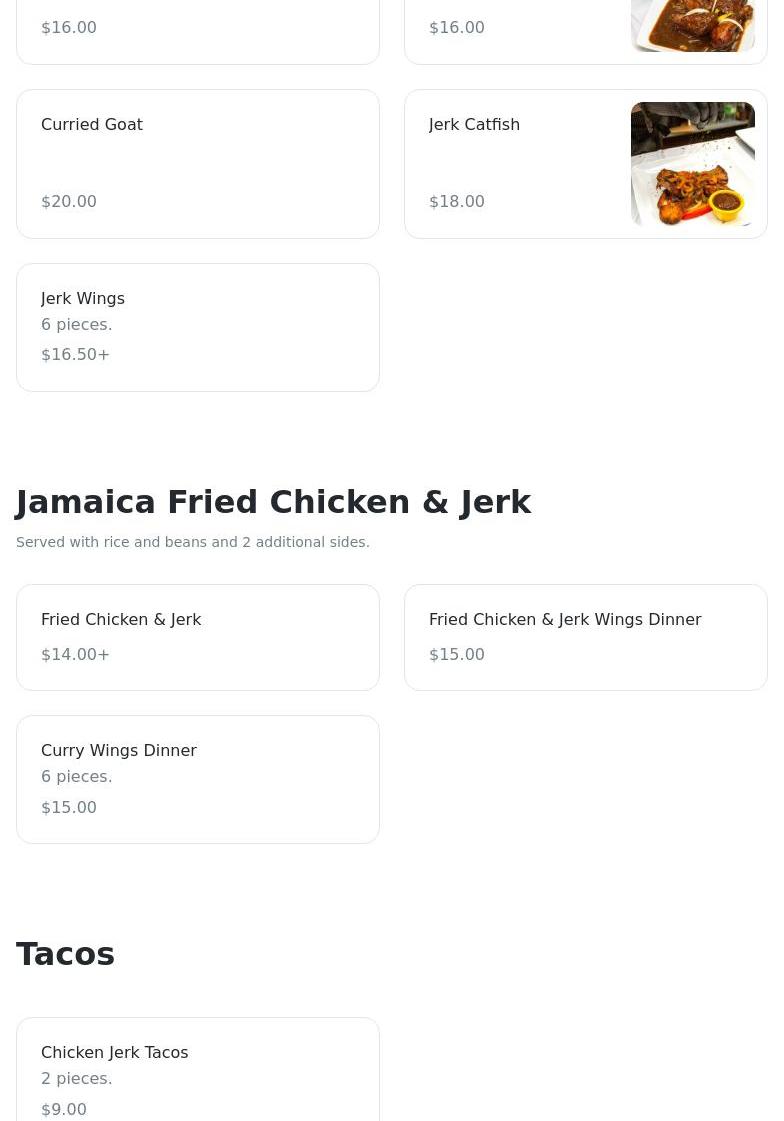Click the Tacos section heading
Screen dimensions: 784x1121
tap(66, 954)
